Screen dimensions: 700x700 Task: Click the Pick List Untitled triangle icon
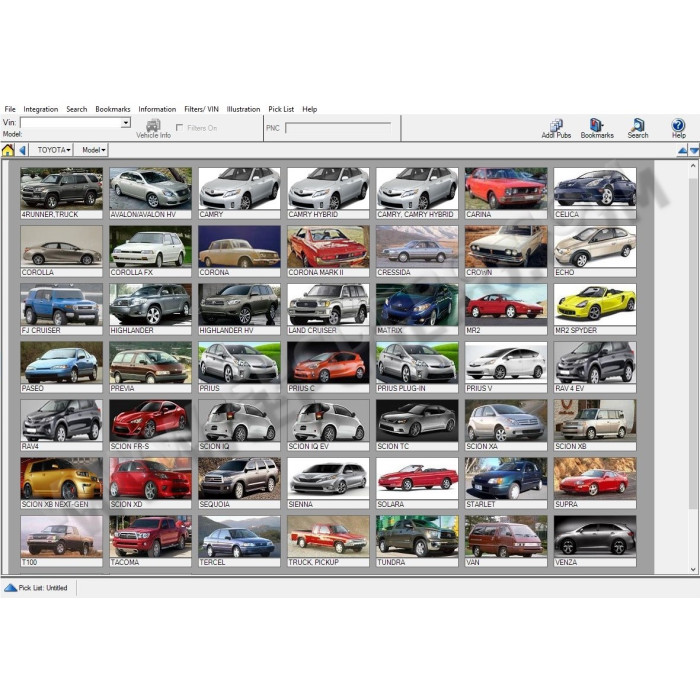coord(10,588)
